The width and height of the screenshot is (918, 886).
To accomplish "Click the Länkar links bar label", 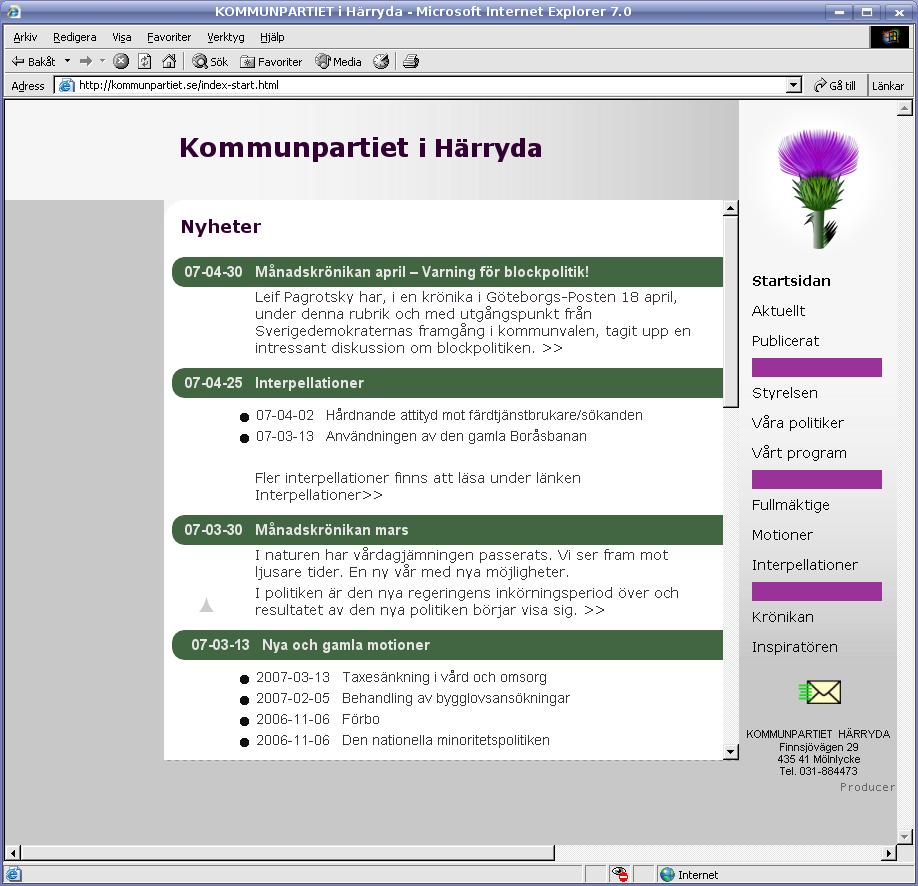I will 888,85.
